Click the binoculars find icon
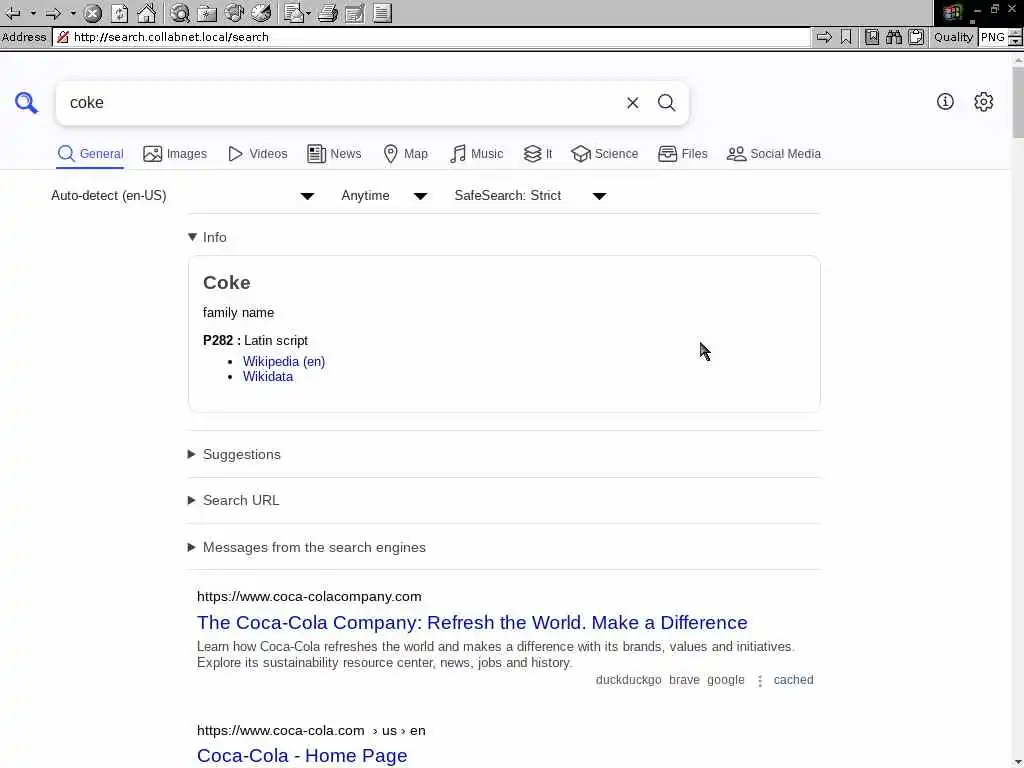1024x768 pixels. click(894, 37)
